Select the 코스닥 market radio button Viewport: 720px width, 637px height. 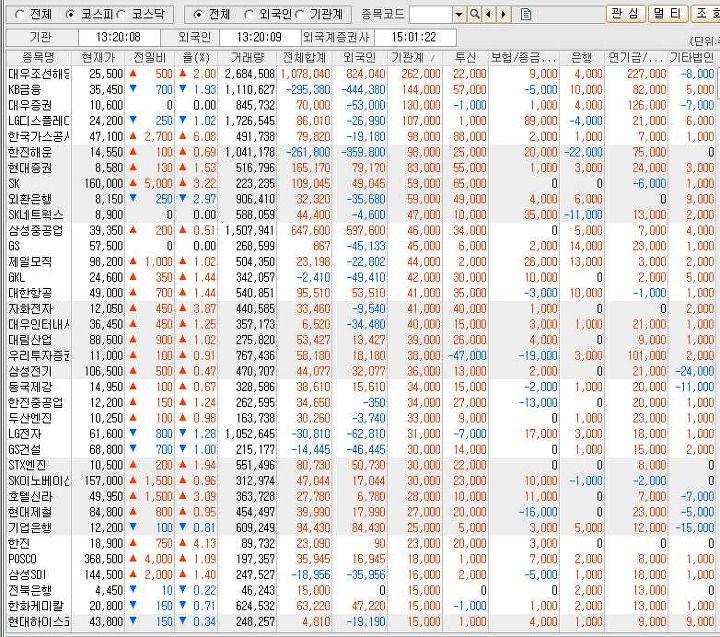(121, 15)
